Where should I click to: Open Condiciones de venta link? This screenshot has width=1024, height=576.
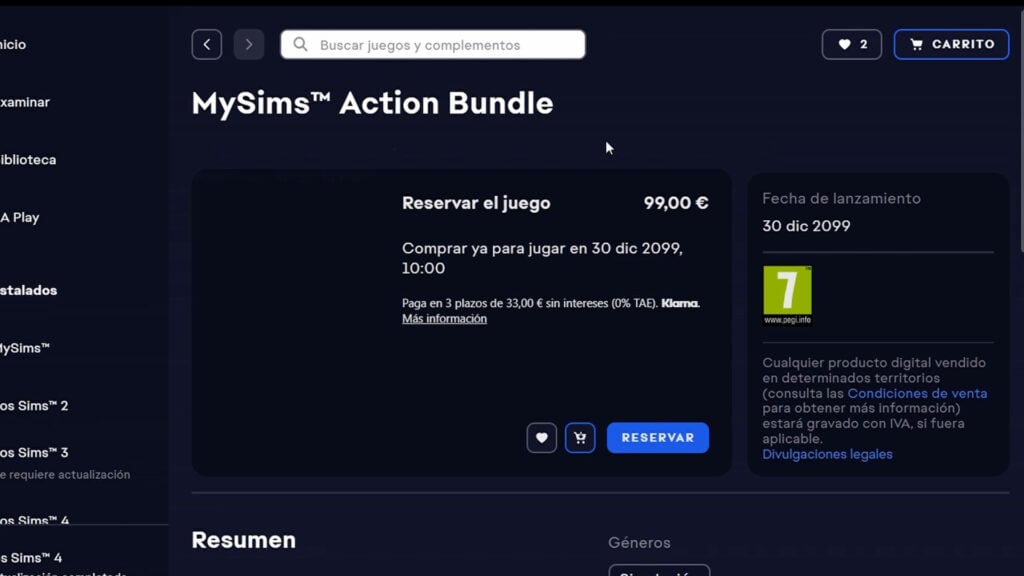pyautogui.click(x=917, y=393)
